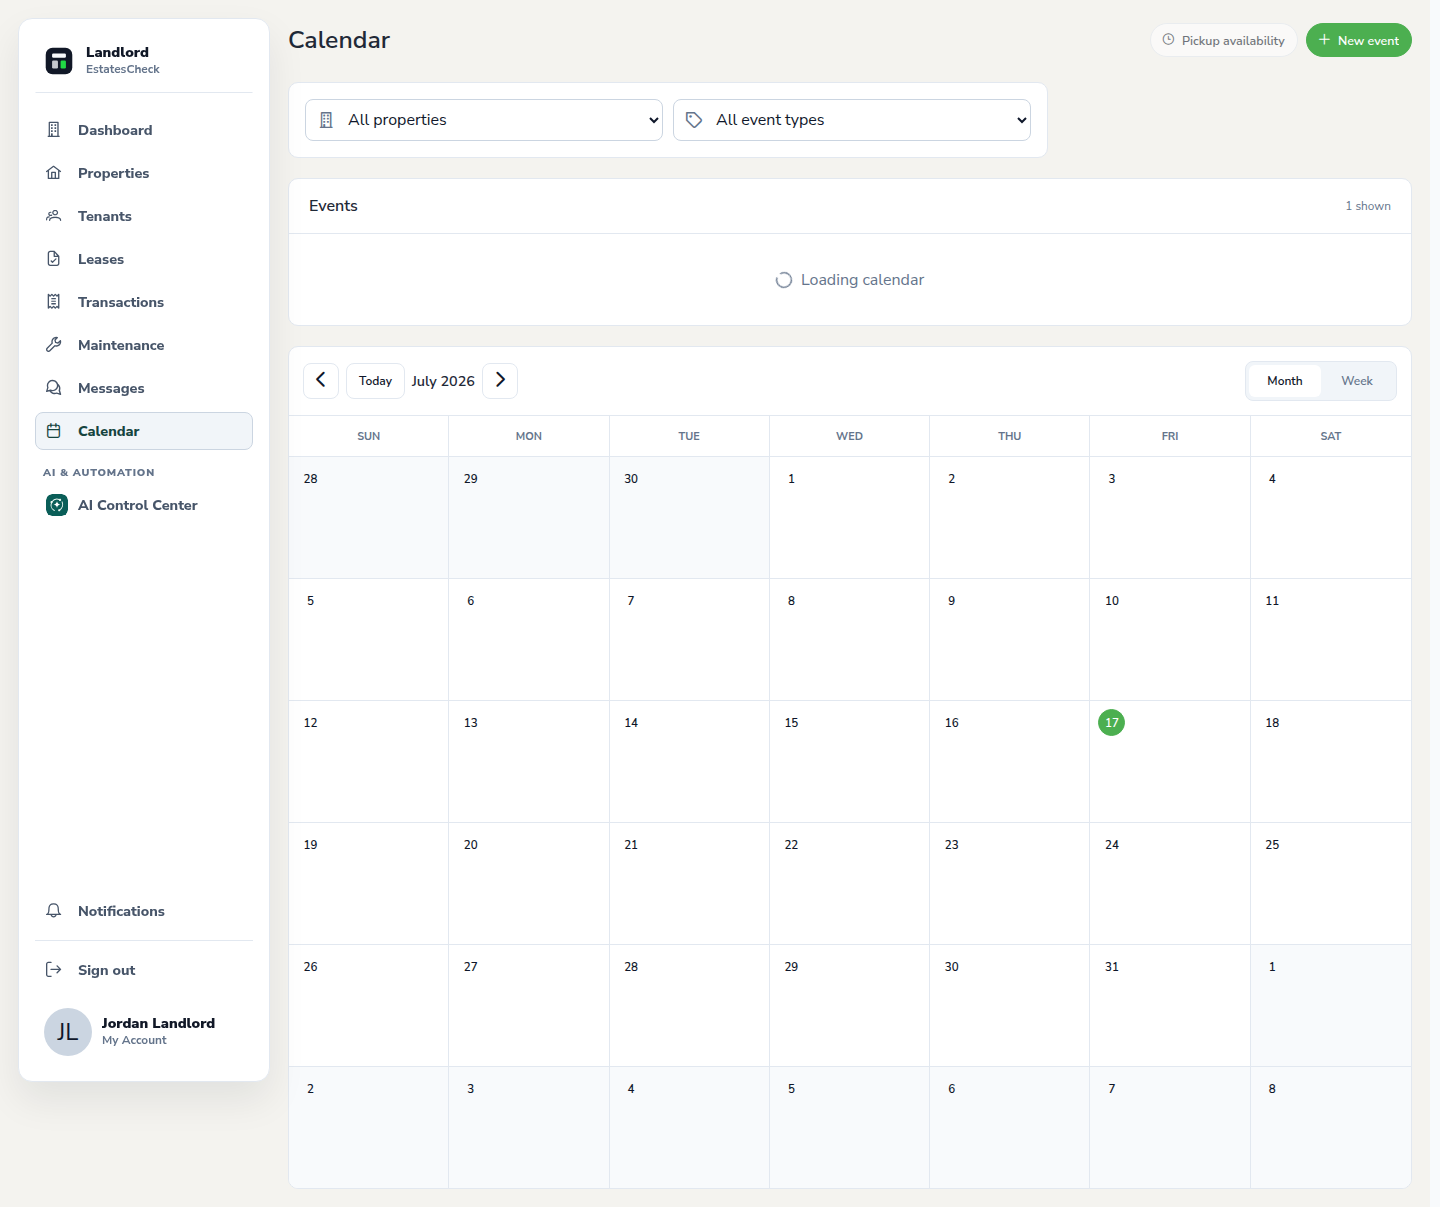Image resolution: width=1440 pixels, height=1207 pixels.
Task: Open AI Control Center
Action: pyautogui.click(x=144, y=505)
